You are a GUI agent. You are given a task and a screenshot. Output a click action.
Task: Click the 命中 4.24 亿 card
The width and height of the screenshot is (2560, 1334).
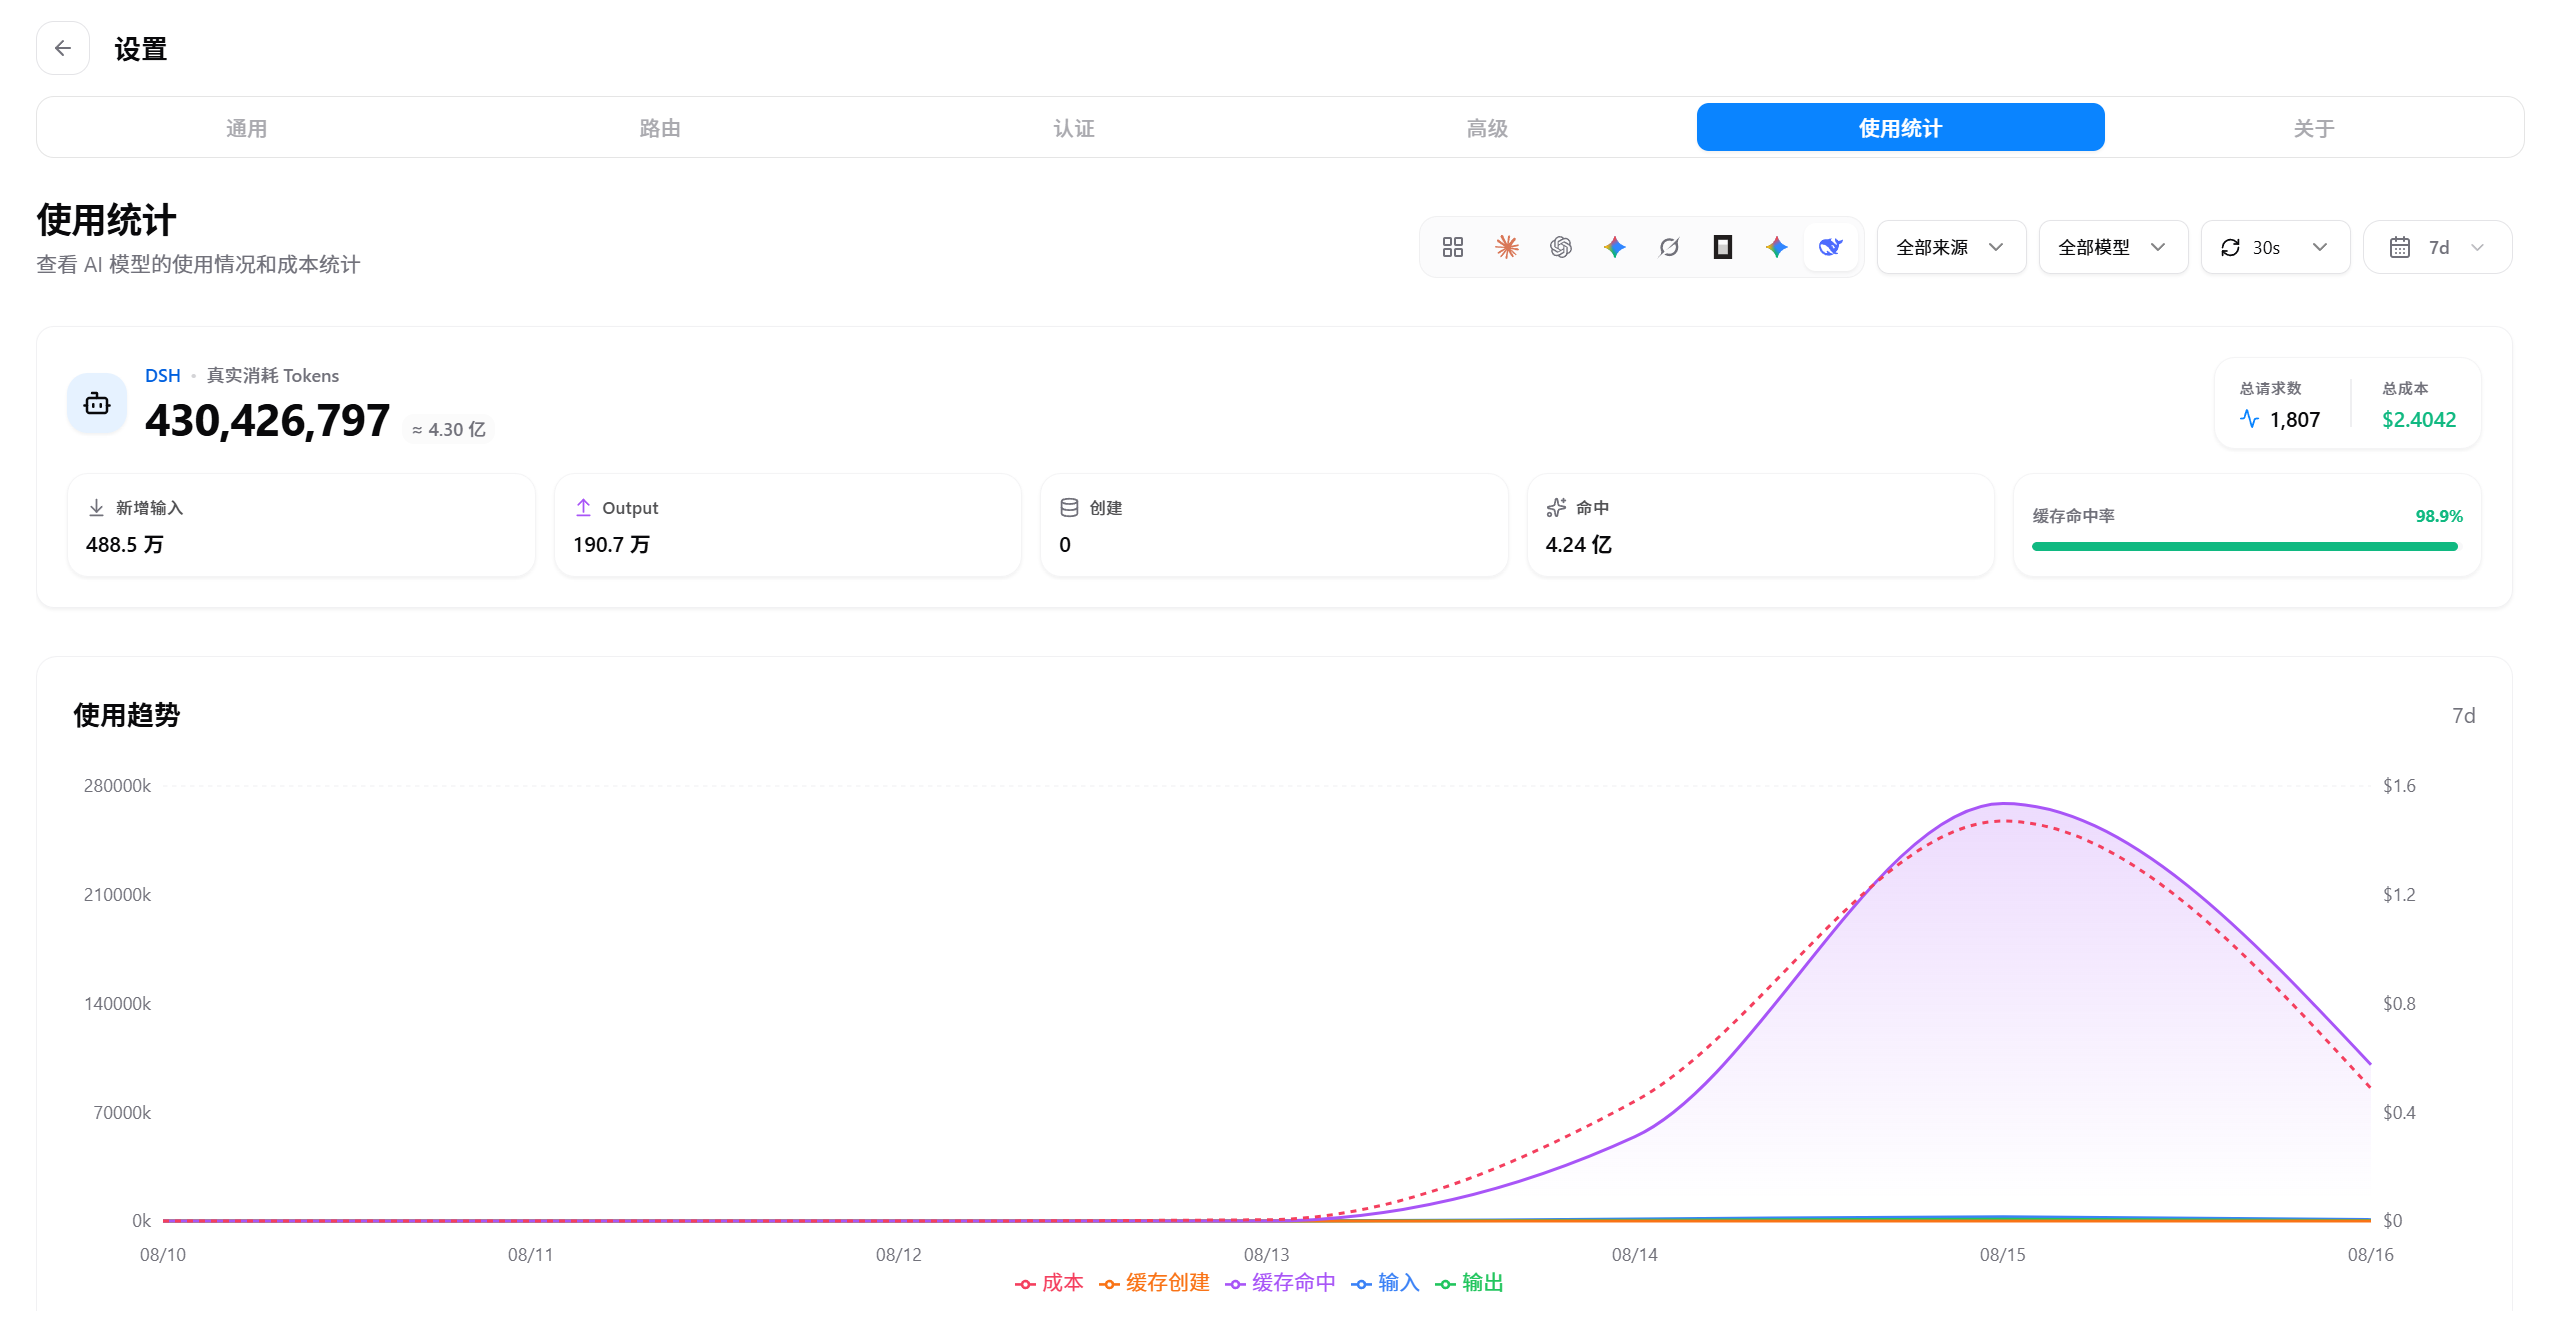tap(1761, 525)
